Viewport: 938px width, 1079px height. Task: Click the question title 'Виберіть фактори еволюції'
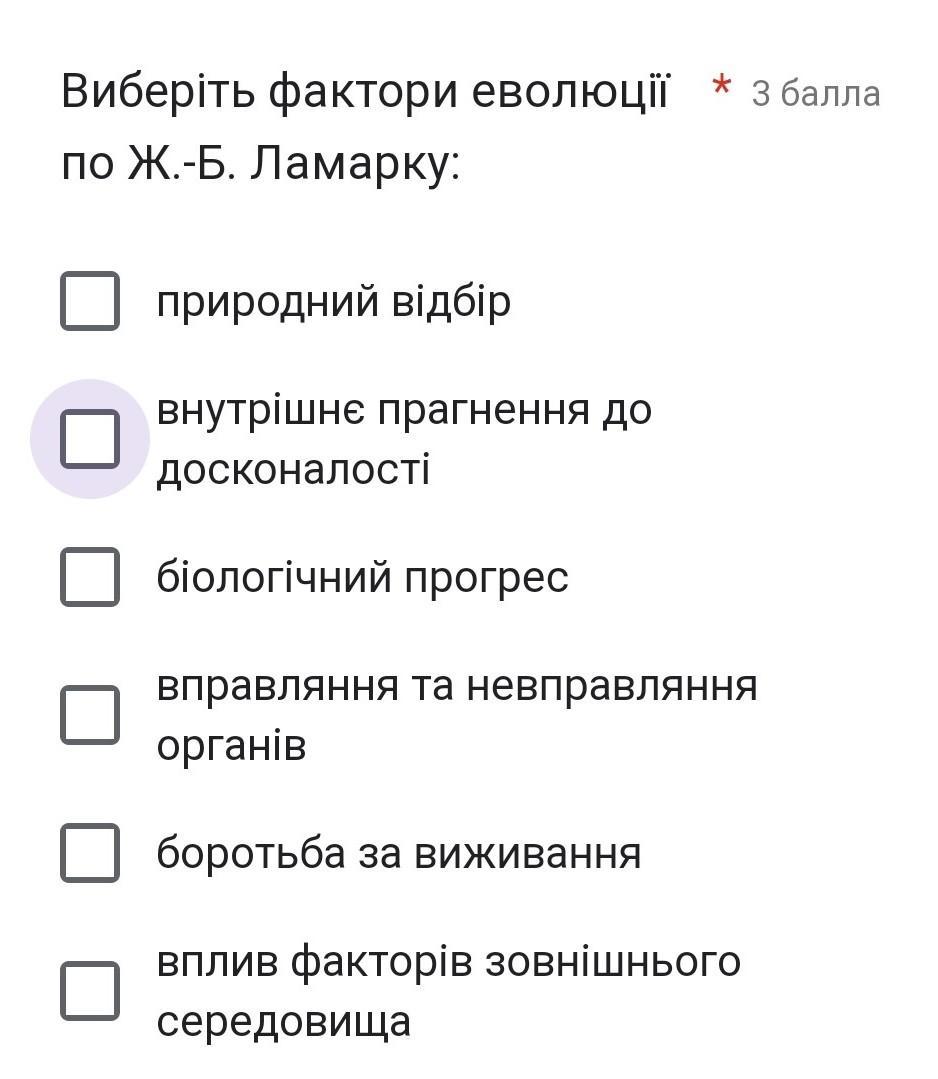coord(365,91)
